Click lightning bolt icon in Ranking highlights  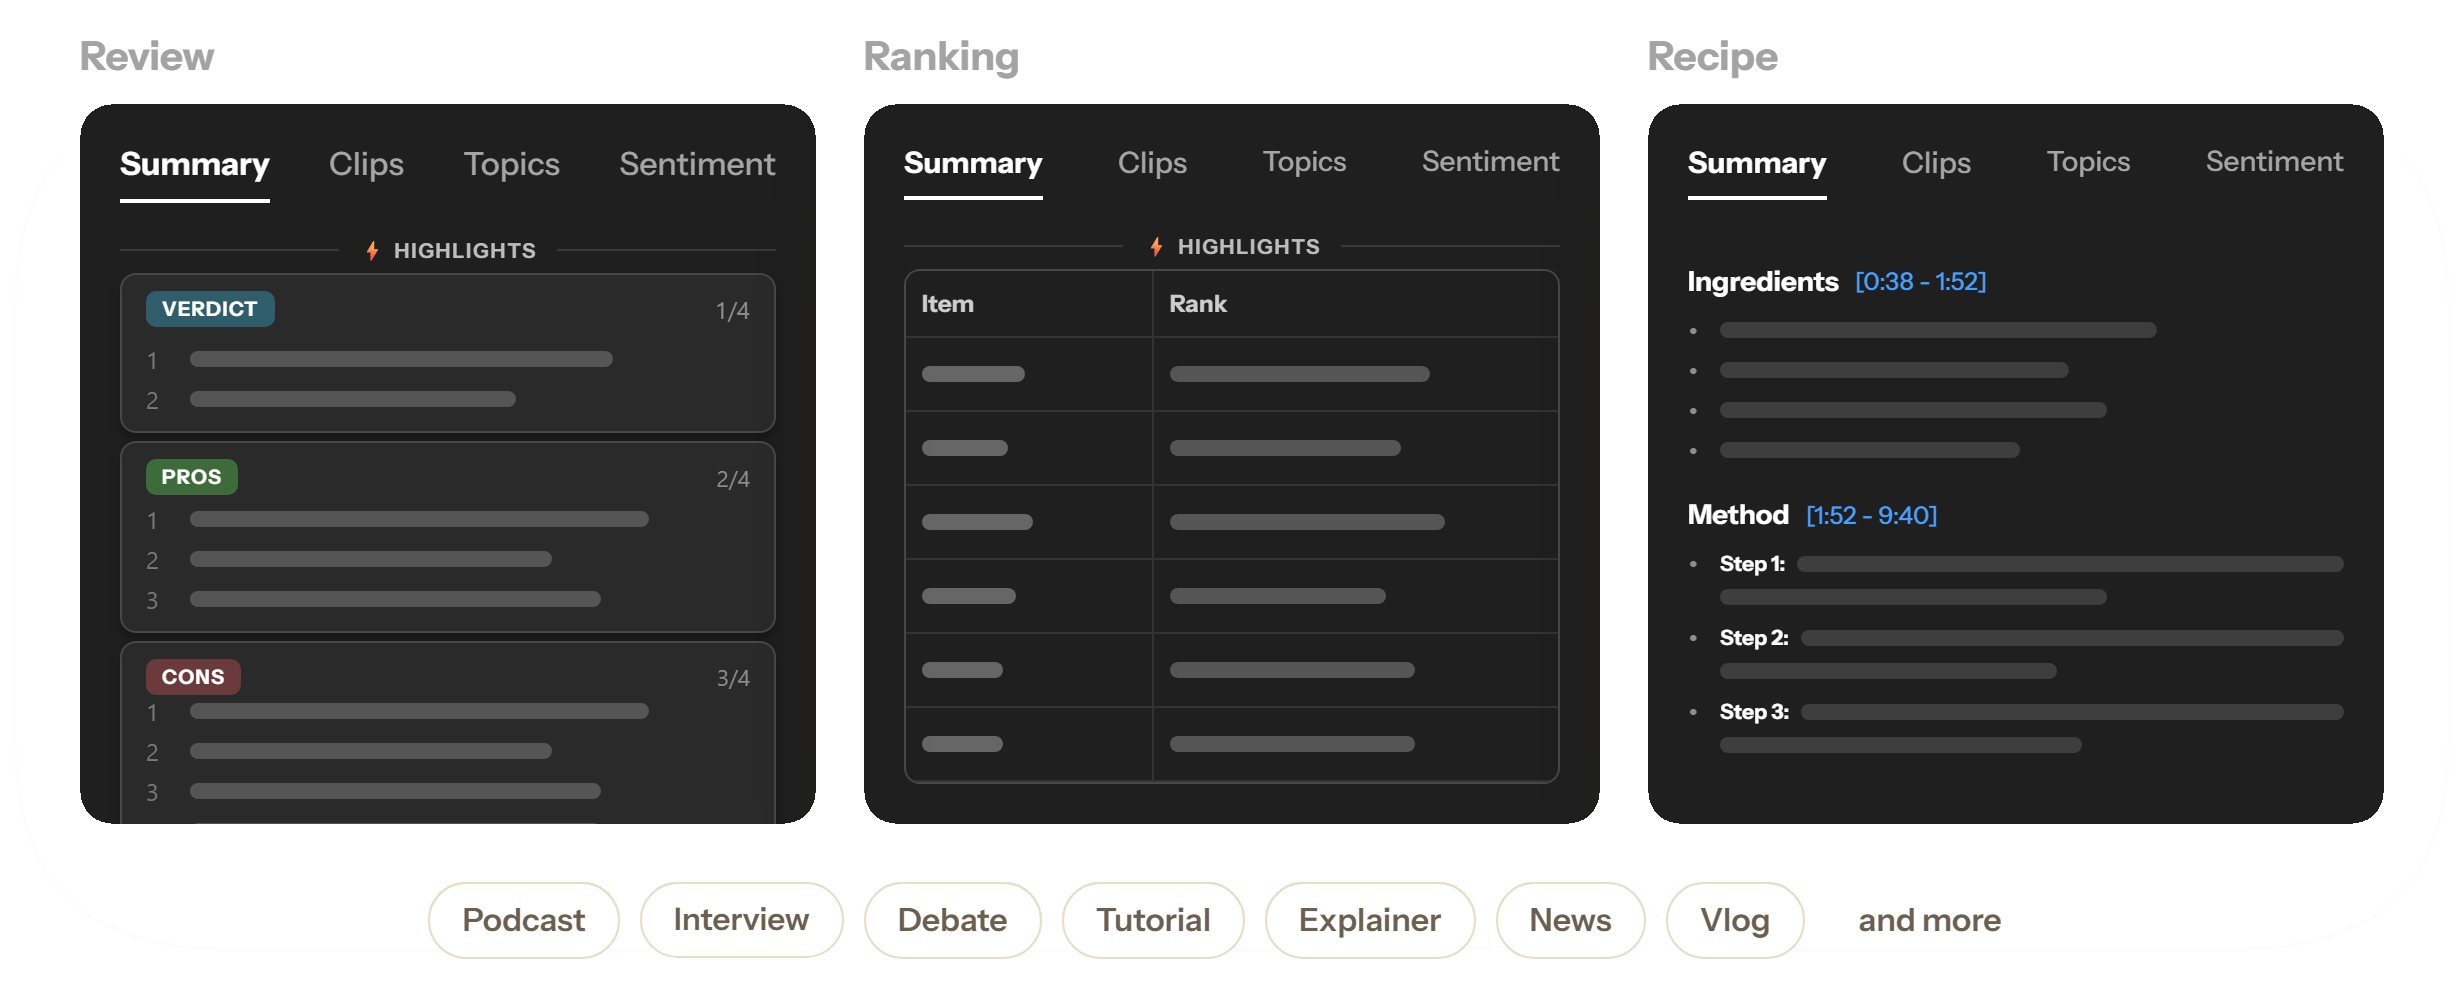(x=1156, y=246)
